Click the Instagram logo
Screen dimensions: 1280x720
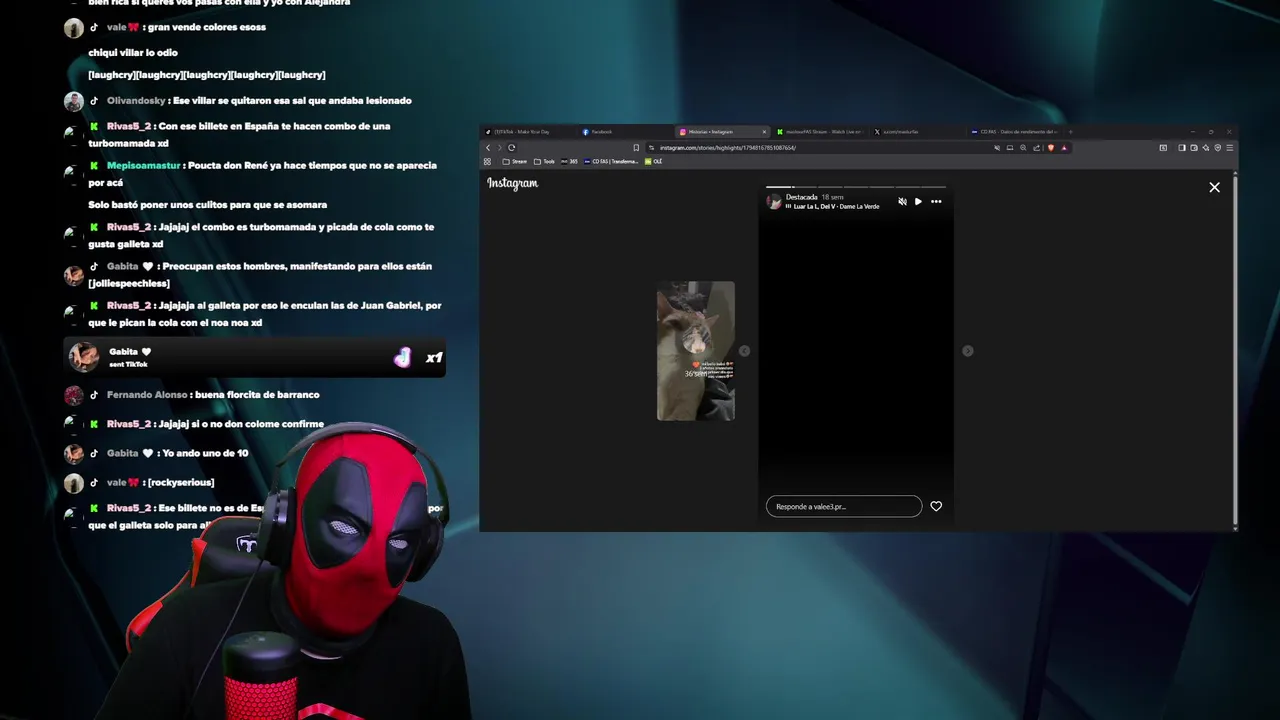(x=513, y=183)
